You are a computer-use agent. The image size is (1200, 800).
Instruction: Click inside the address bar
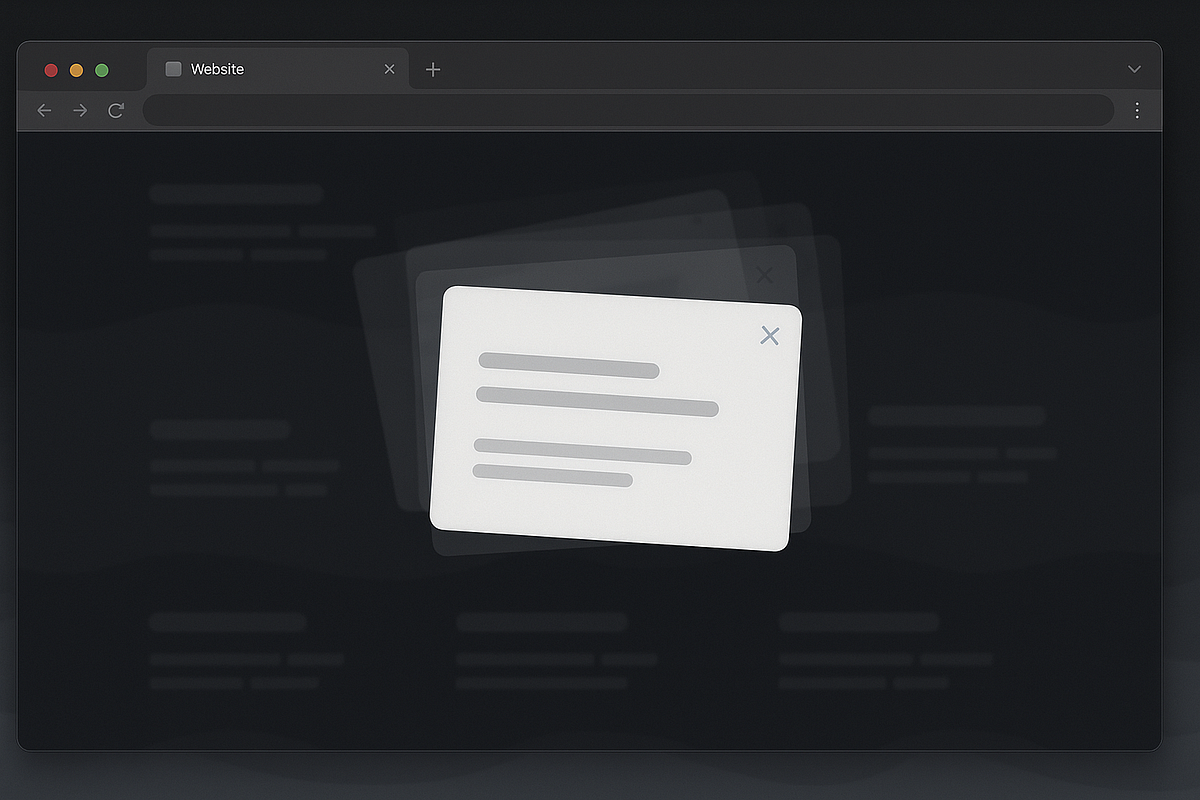coord(630,110)
